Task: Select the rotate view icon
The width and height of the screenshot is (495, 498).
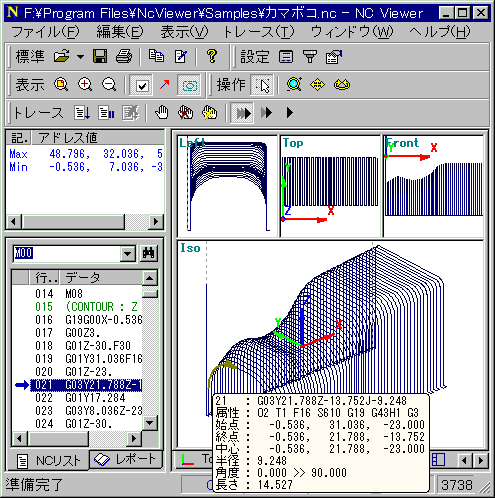Action: (342, 84)
